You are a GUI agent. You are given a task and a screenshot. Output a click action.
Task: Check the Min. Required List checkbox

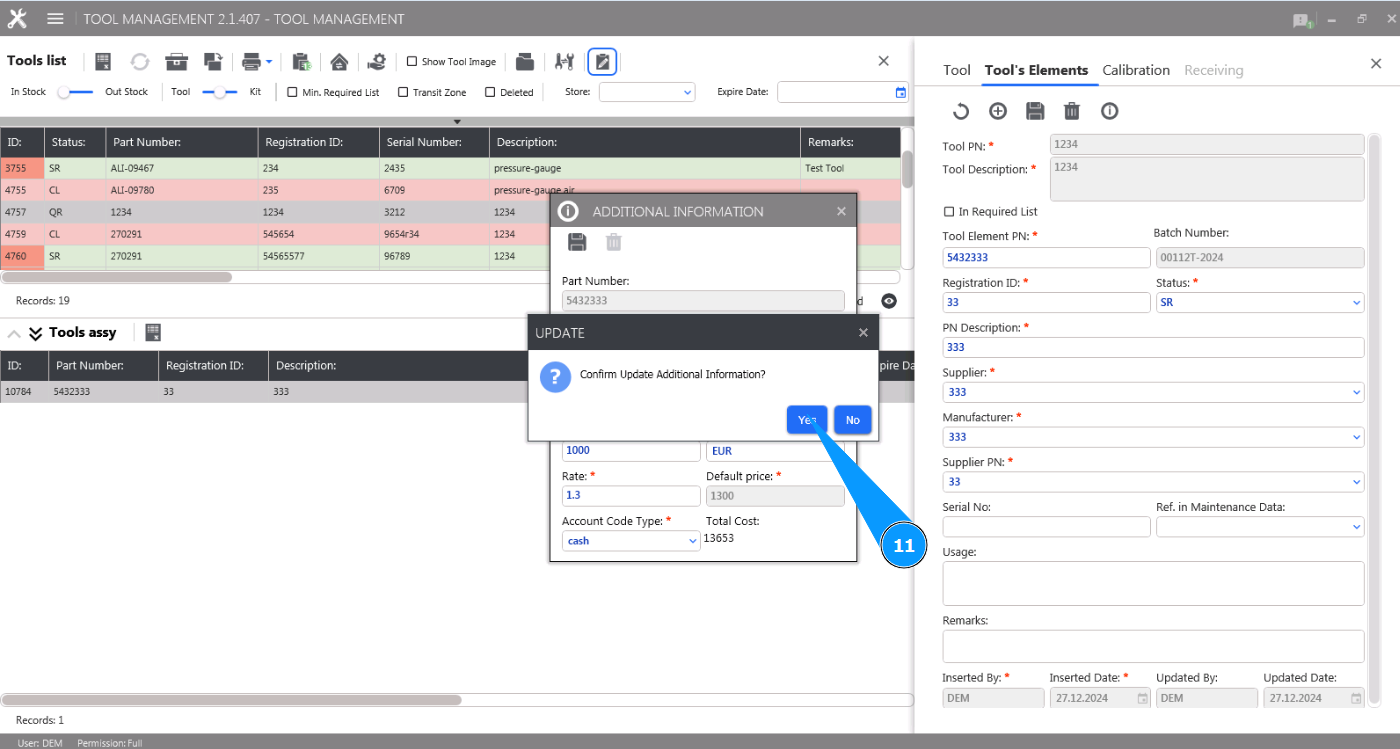[293, 92]
